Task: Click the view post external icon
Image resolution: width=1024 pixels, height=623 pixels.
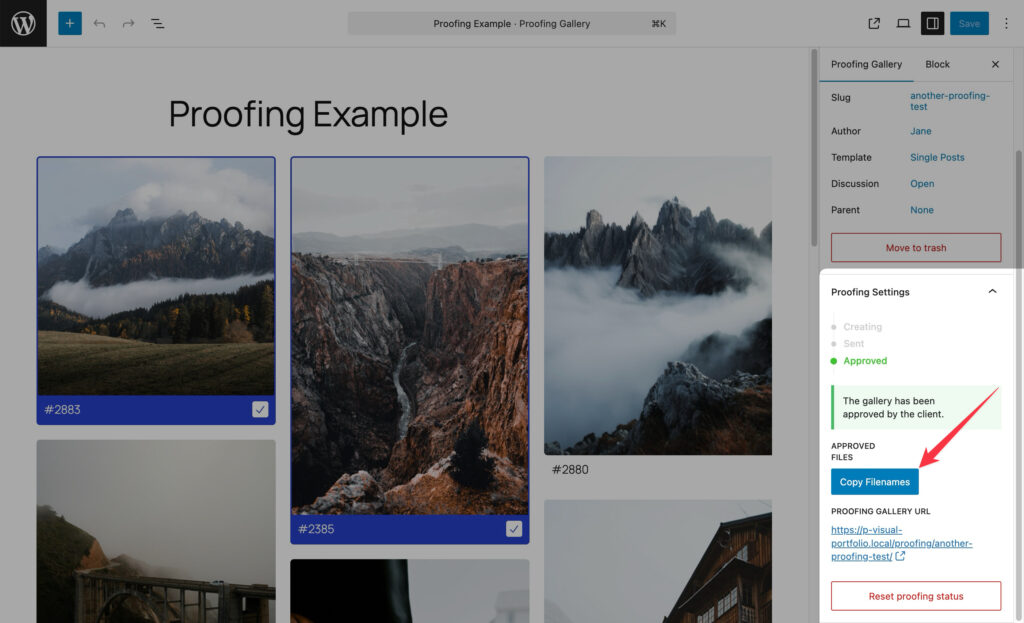Action: click(874, 23)
